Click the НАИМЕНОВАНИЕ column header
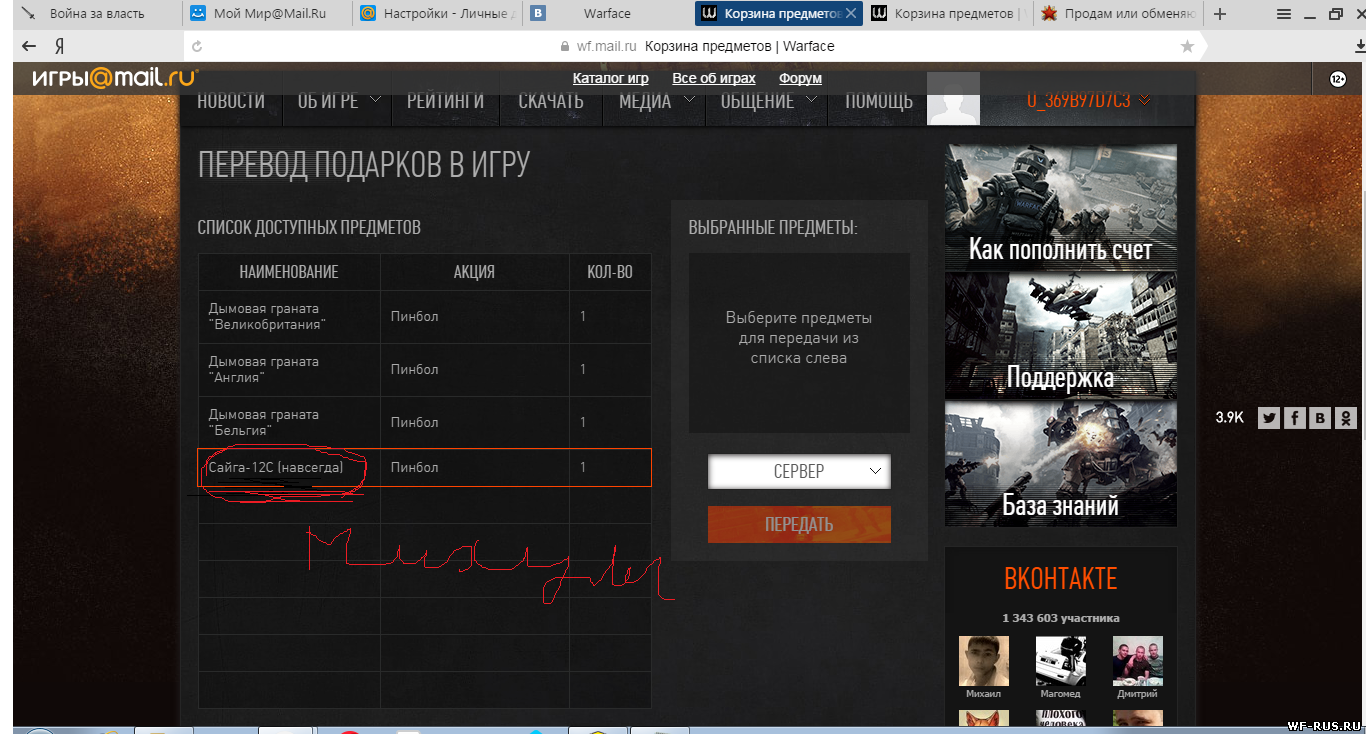1366x736 pixels. tap(289, 272)
